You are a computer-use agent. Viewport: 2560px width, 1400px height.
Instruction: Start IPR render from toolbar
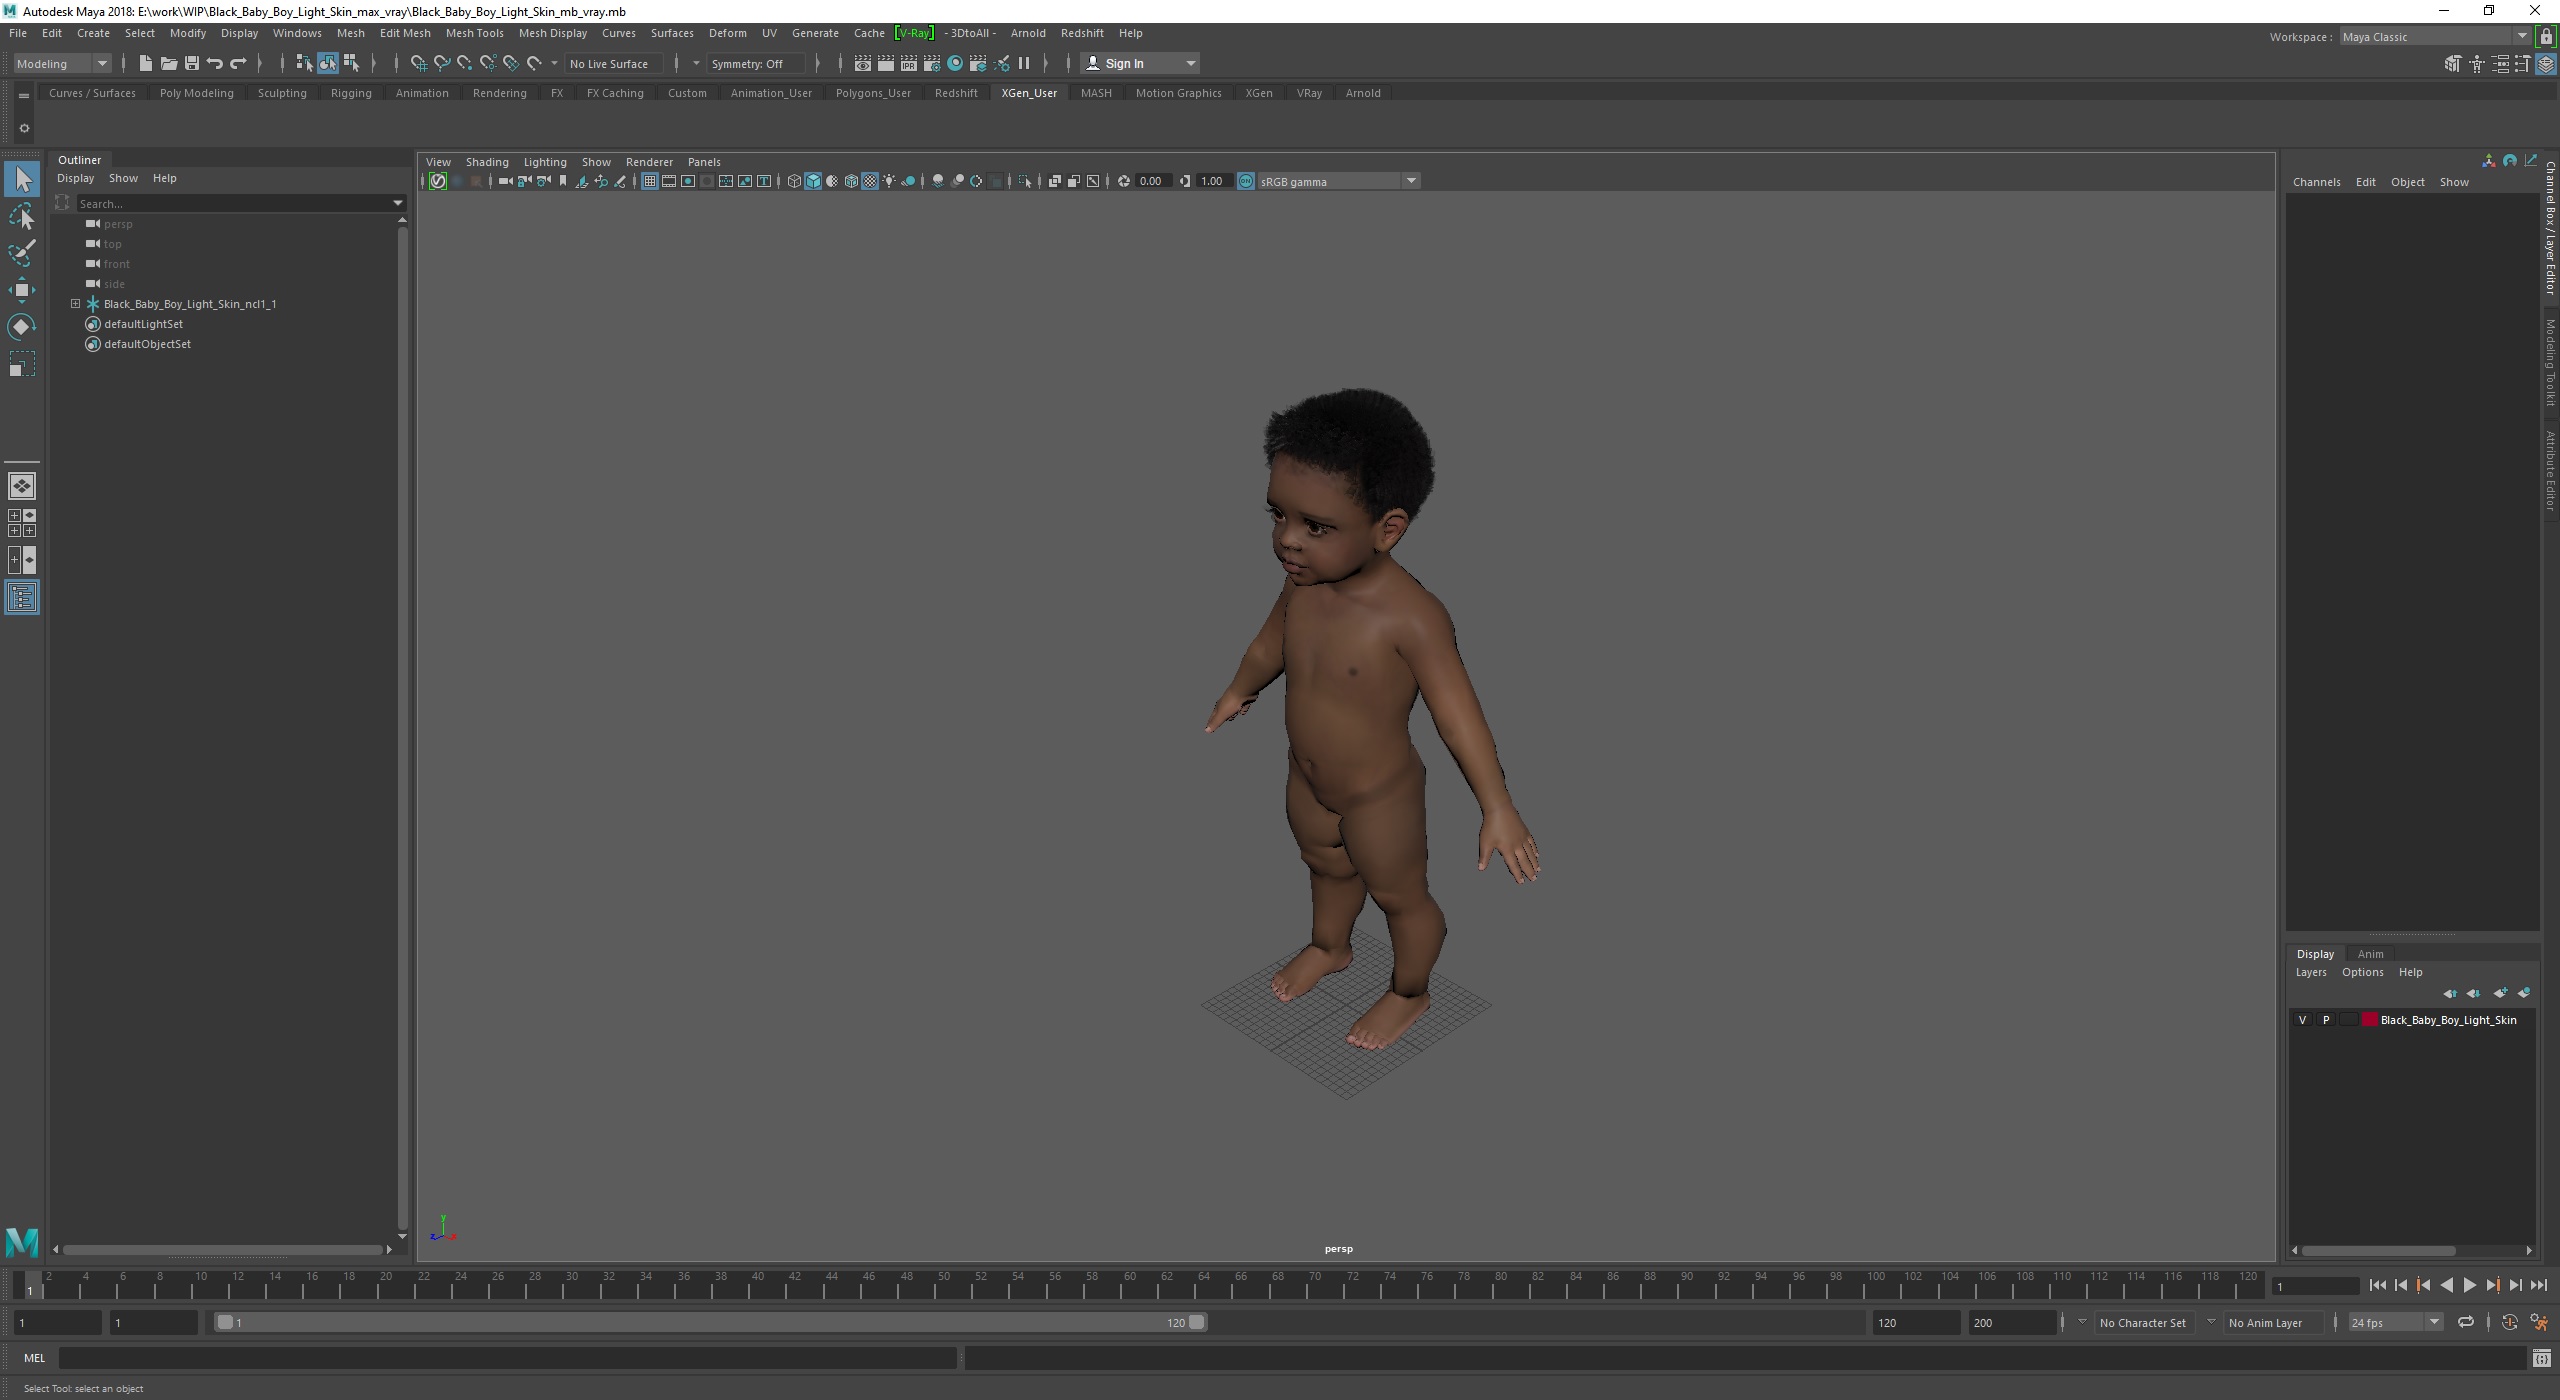(x=908, y=63)
